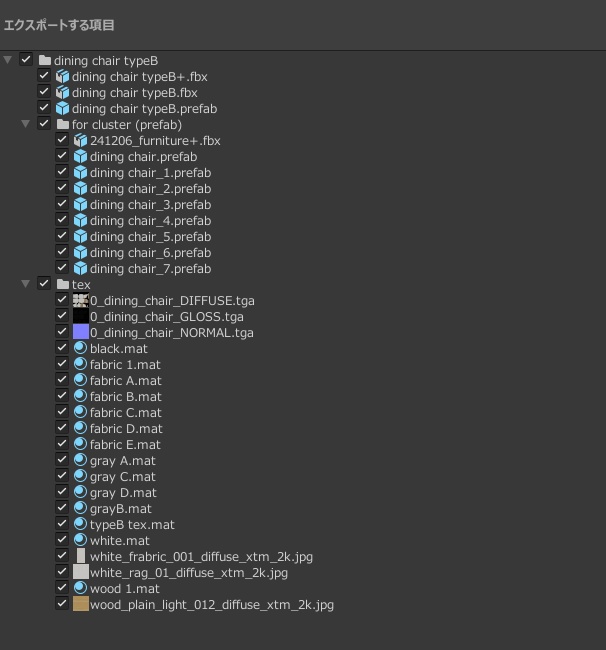Collapse the tex folder tree
The height and width of the screenshot is (650, 606).
point(26,284)
